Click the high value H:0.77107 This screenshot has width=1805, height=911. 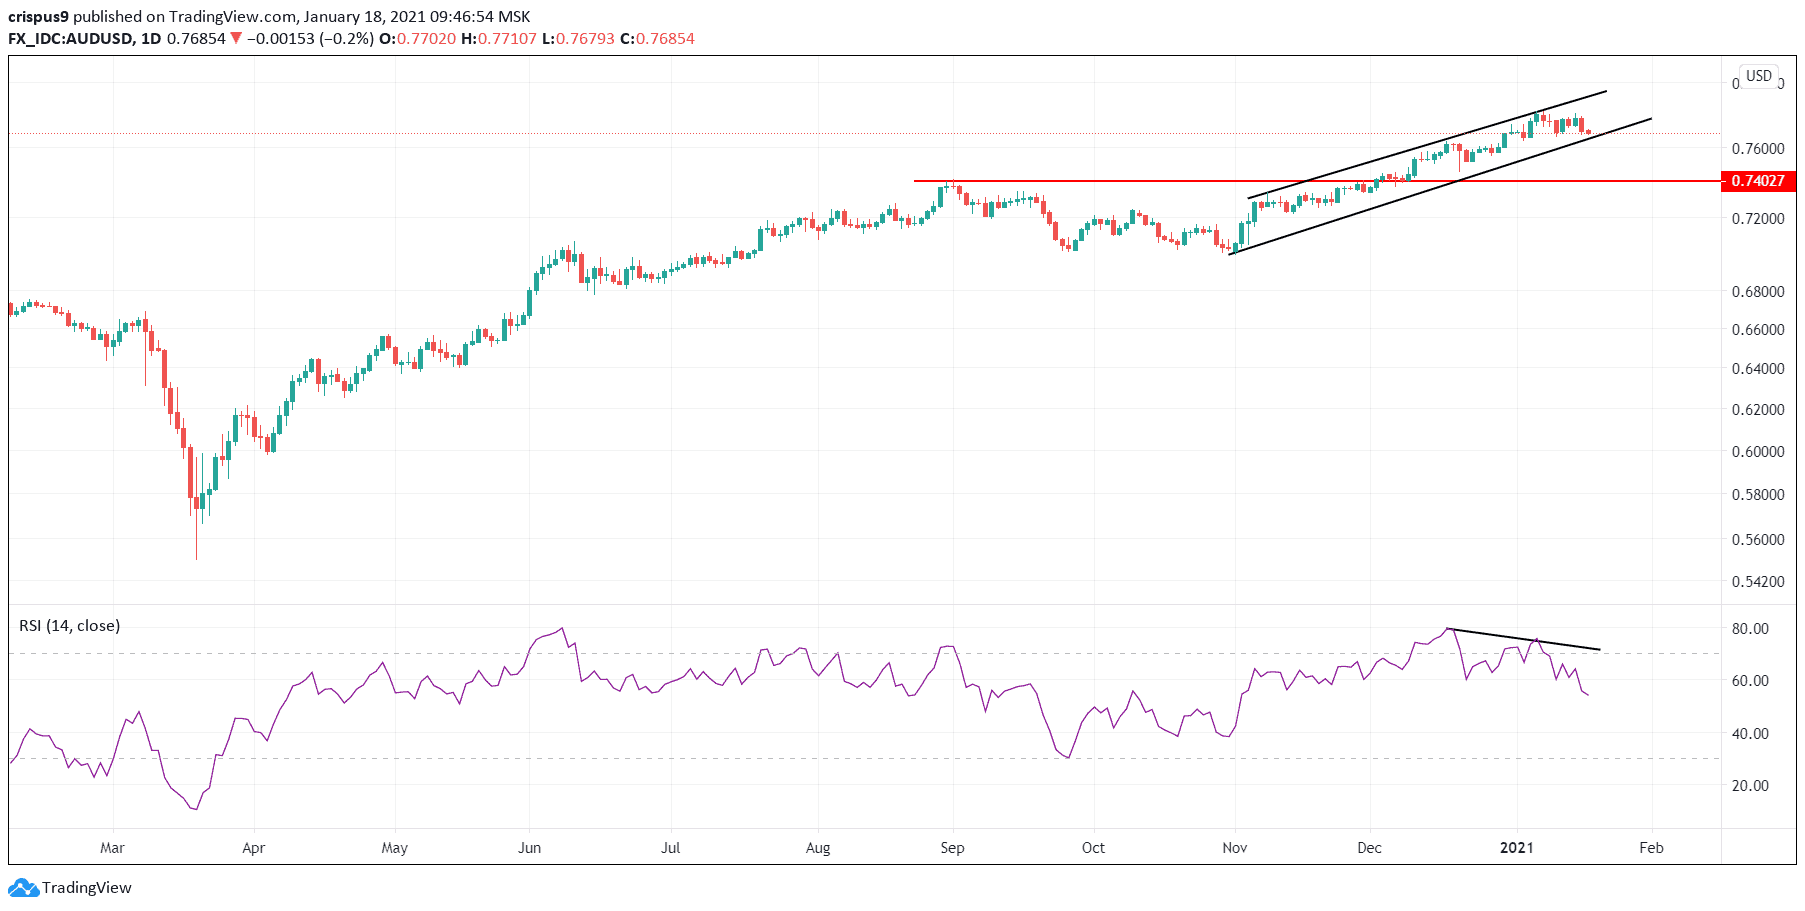499,39
